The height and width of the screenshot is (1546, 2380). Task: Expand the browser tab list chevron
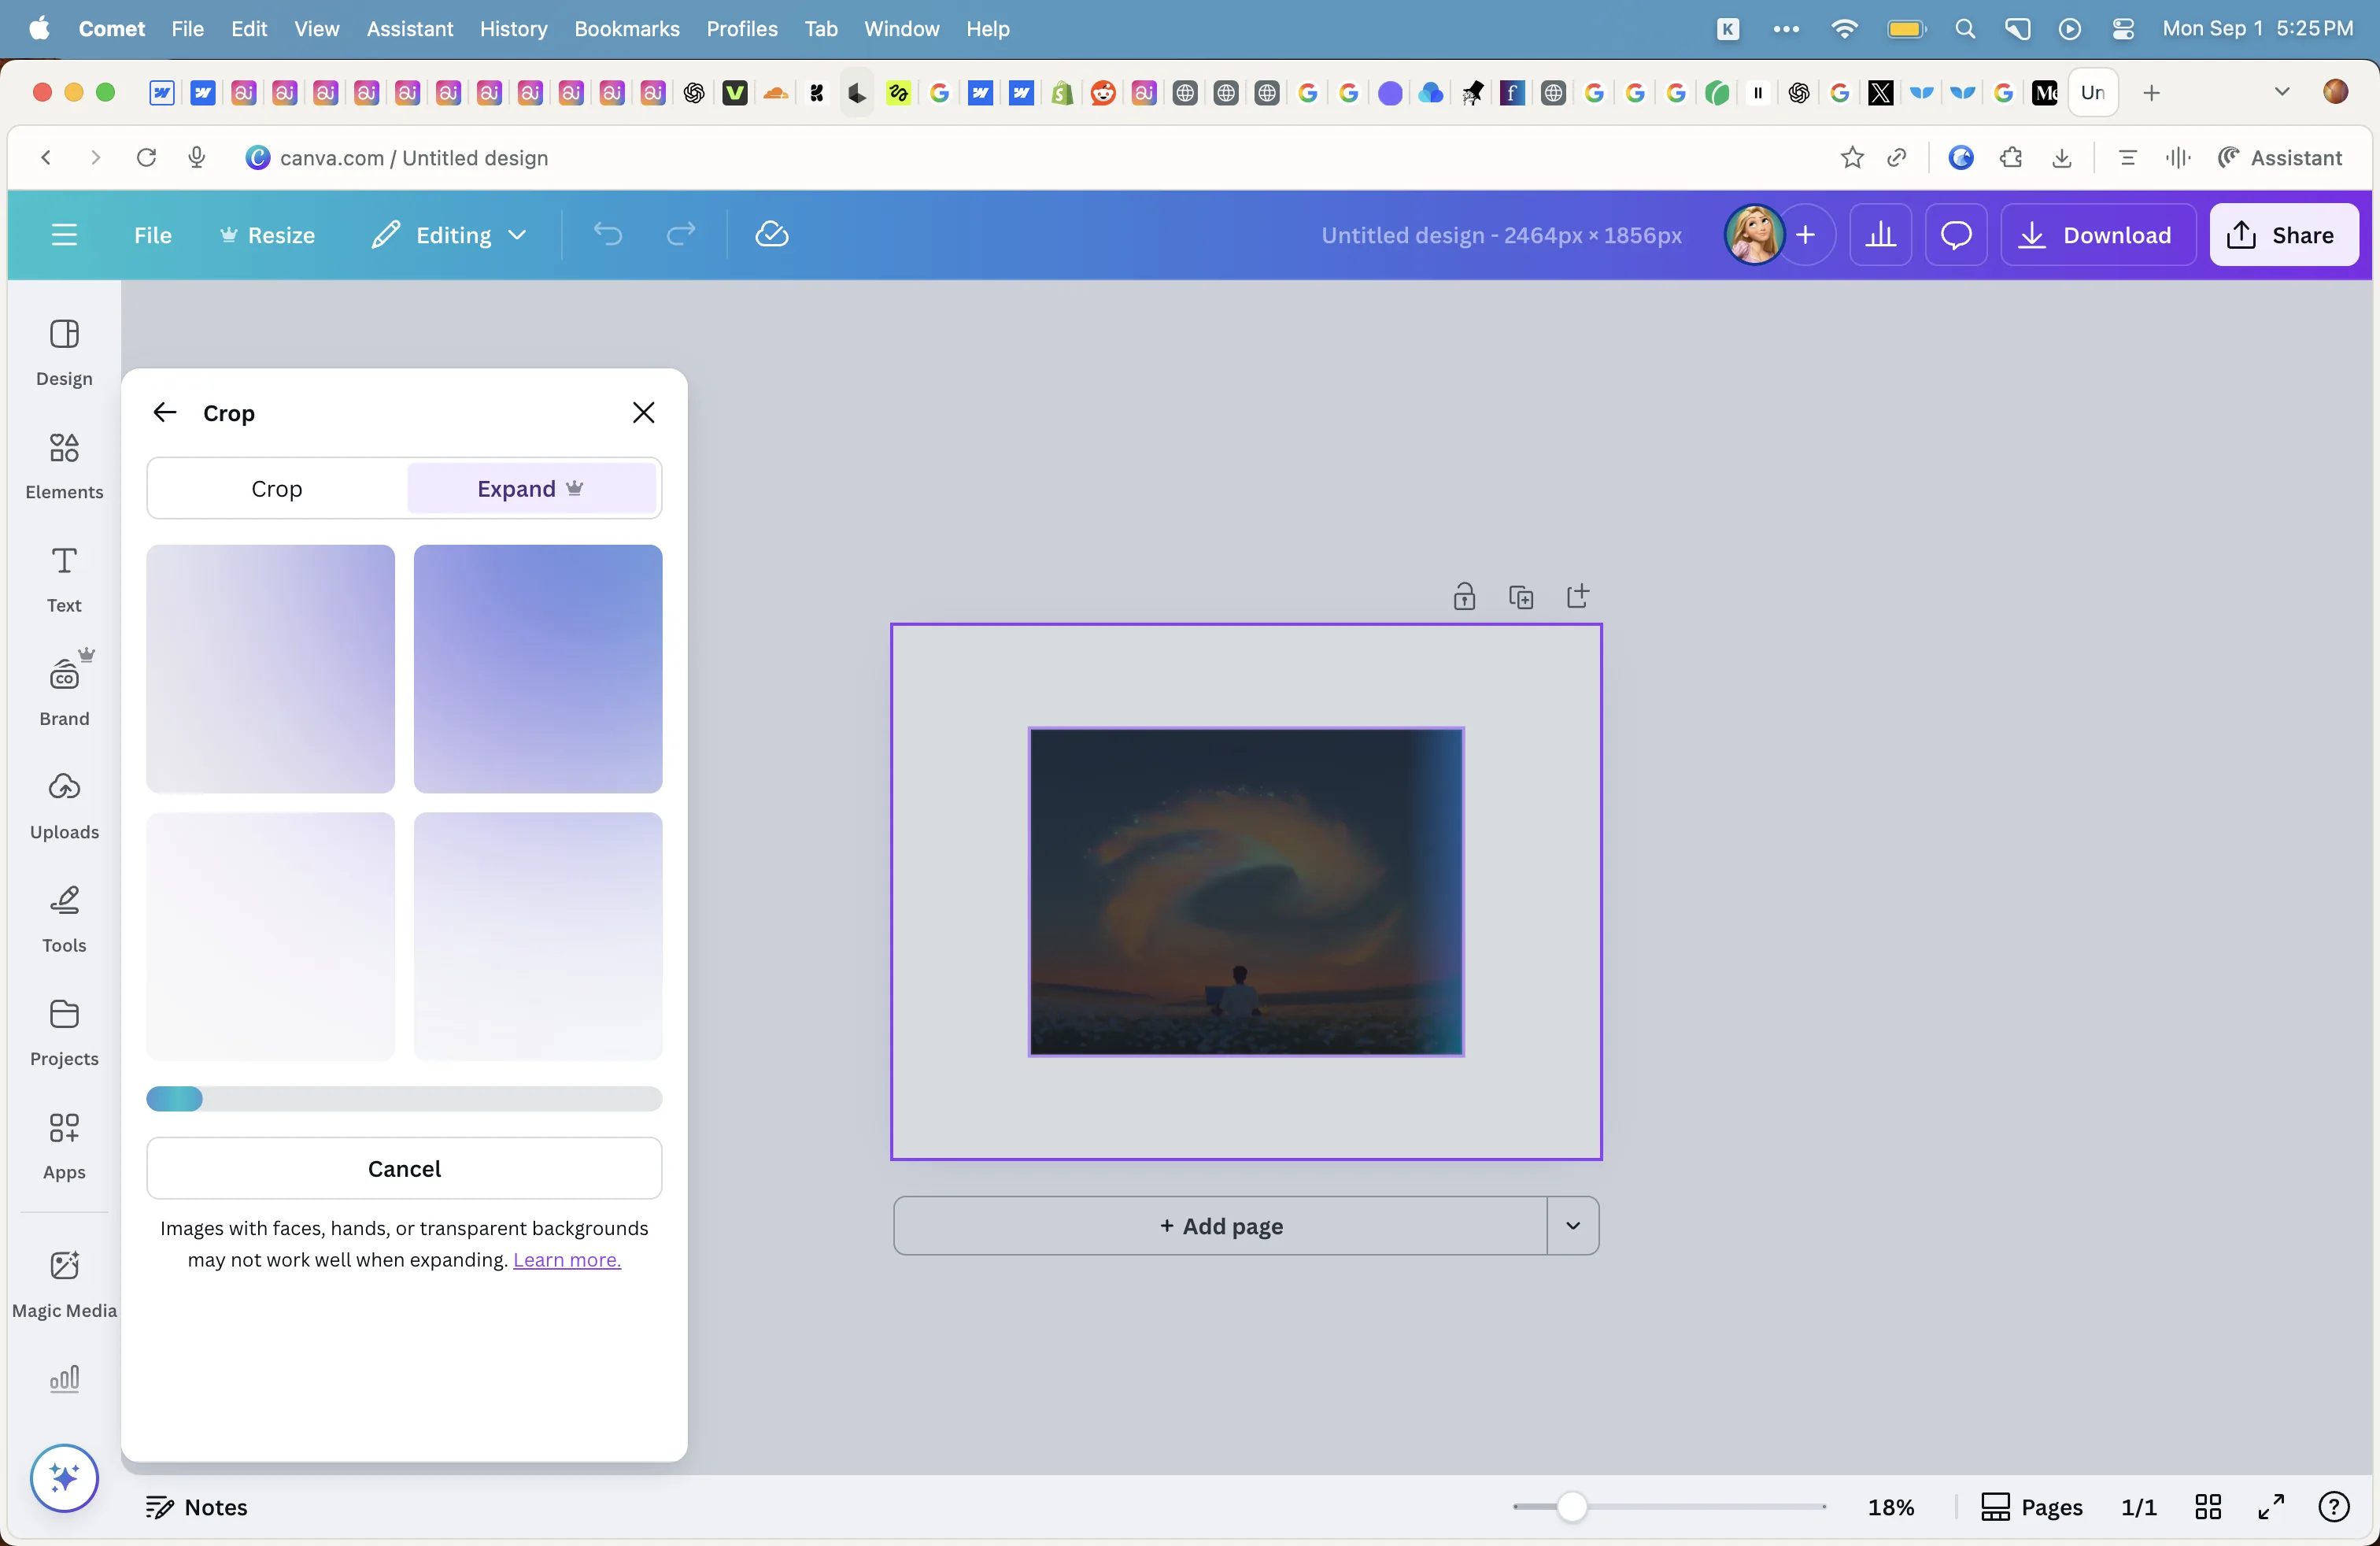tap(2282, 92)
